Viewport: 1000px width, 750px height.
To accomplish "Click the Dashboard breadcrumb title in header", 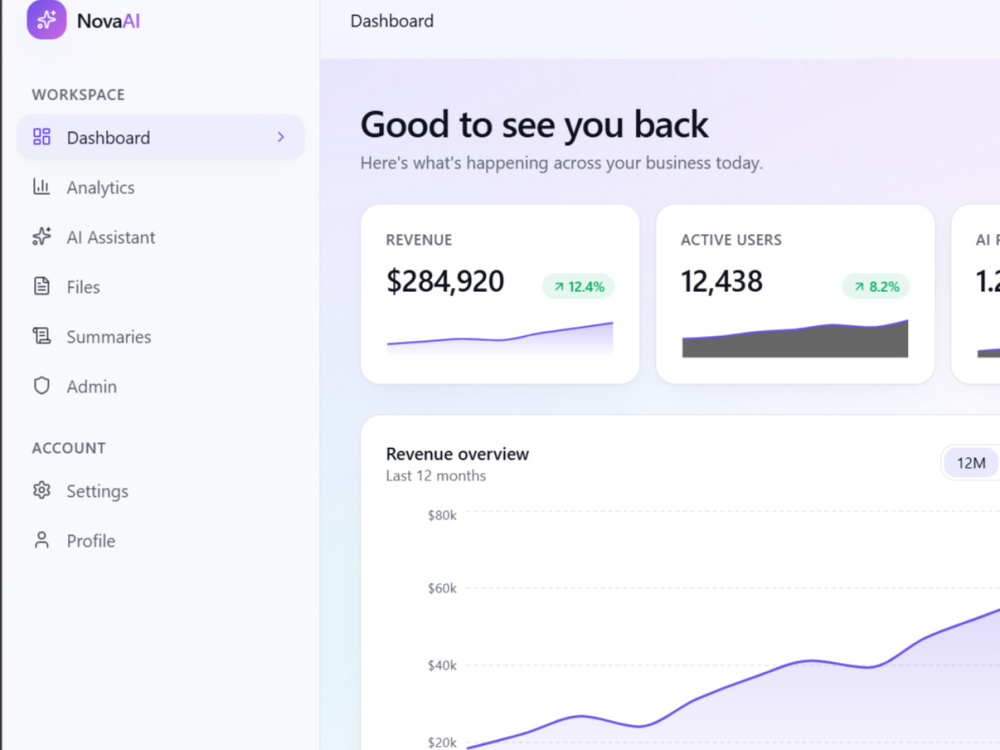I will point(392,21).
